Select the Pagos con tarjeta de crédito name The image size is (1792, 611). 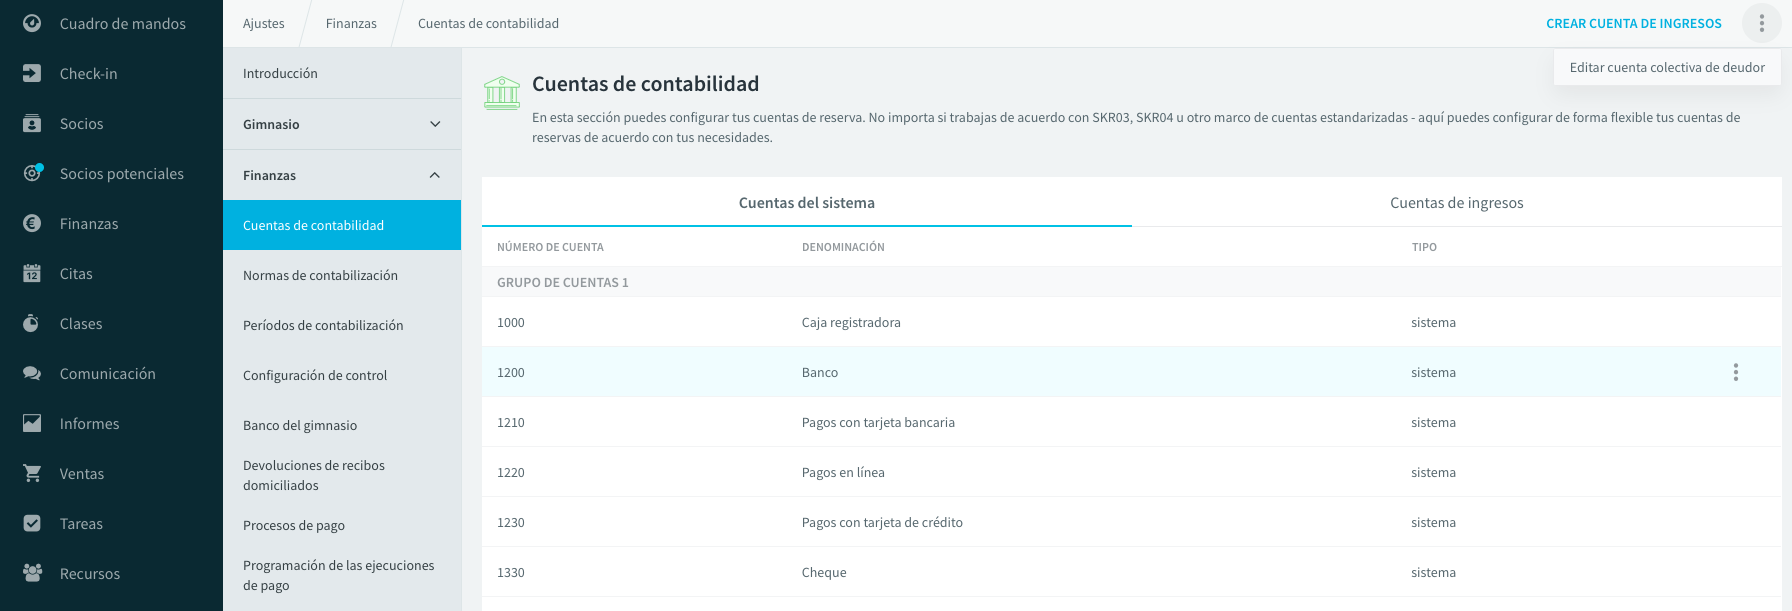[882, 522]
